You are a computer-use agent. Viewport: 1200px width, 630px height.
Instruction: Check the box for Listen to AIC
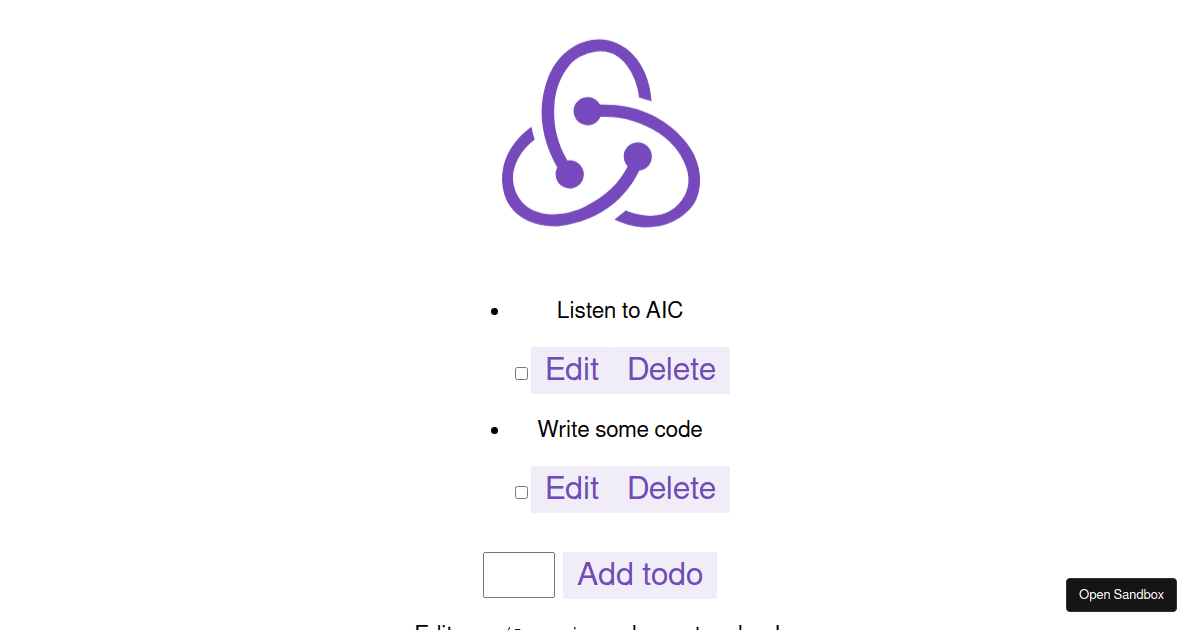pos(521,373)
